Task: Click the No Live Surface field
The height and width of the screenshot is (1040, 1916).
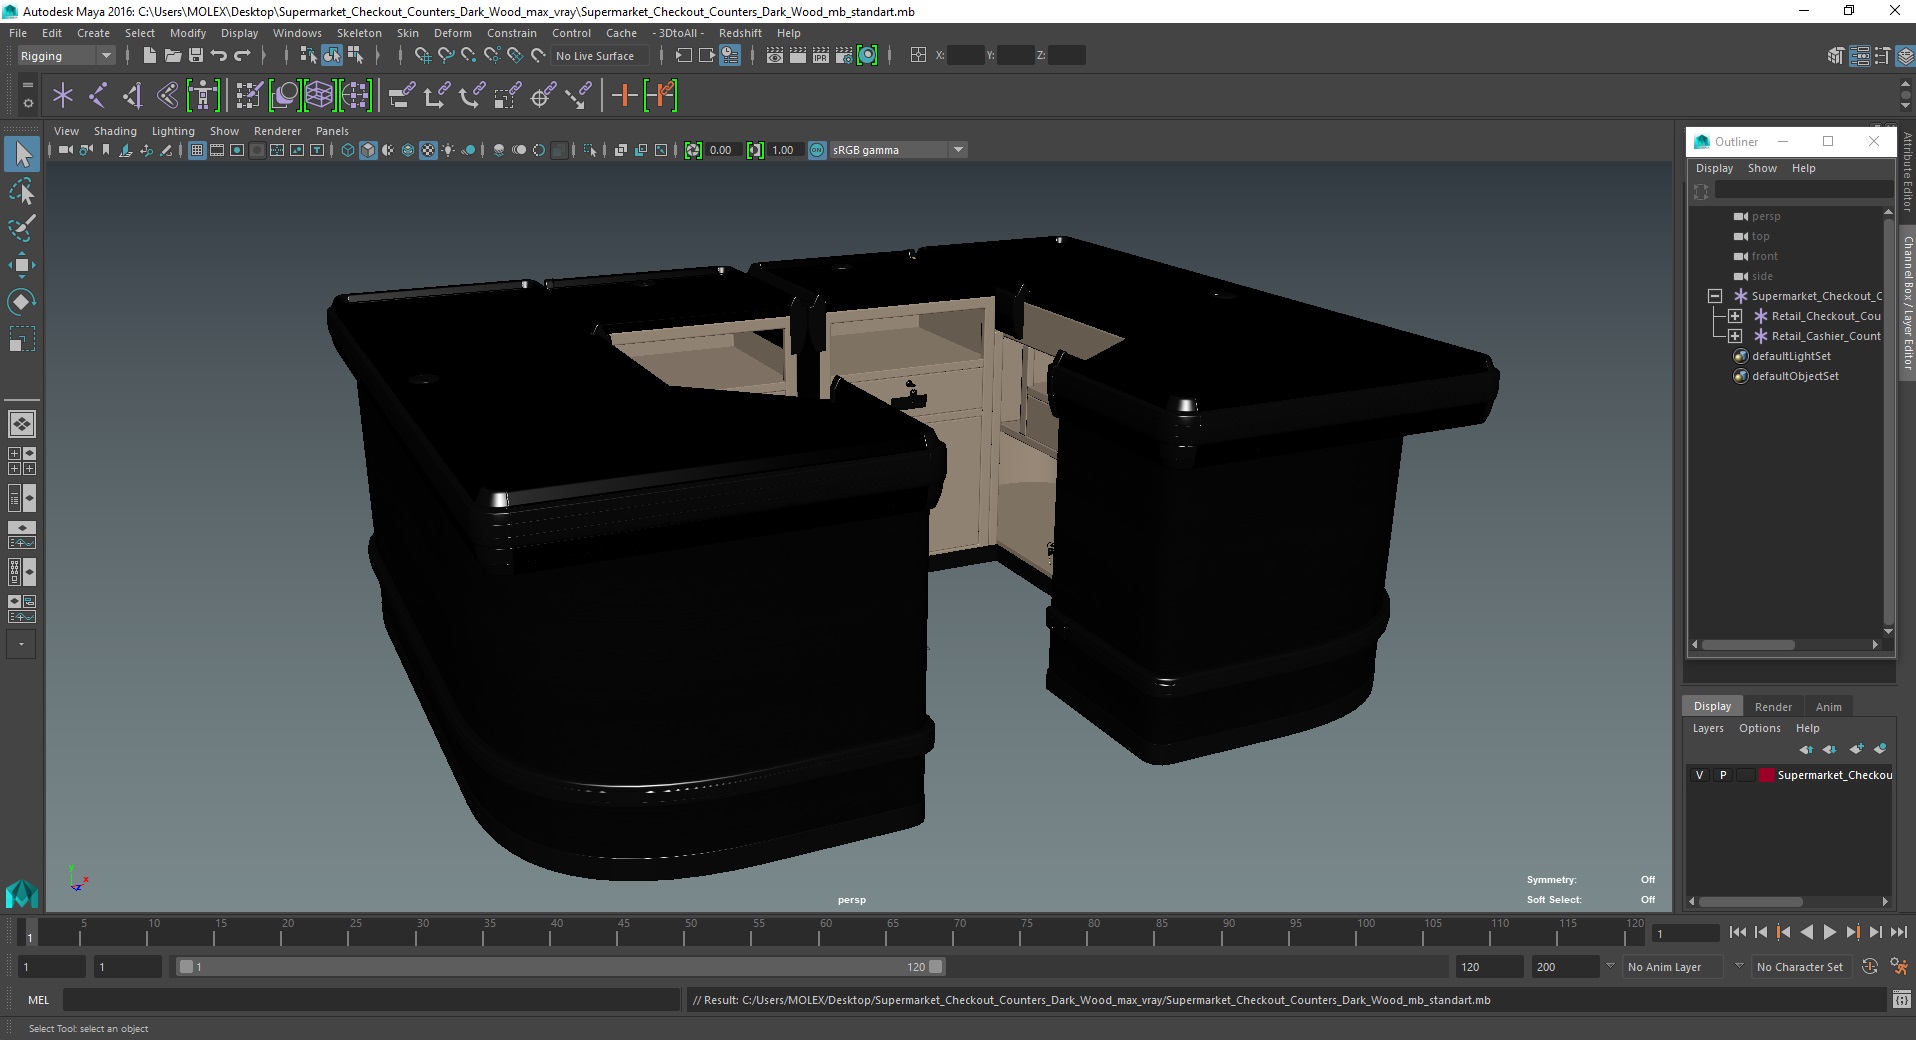Action: (x=598, y=56)
